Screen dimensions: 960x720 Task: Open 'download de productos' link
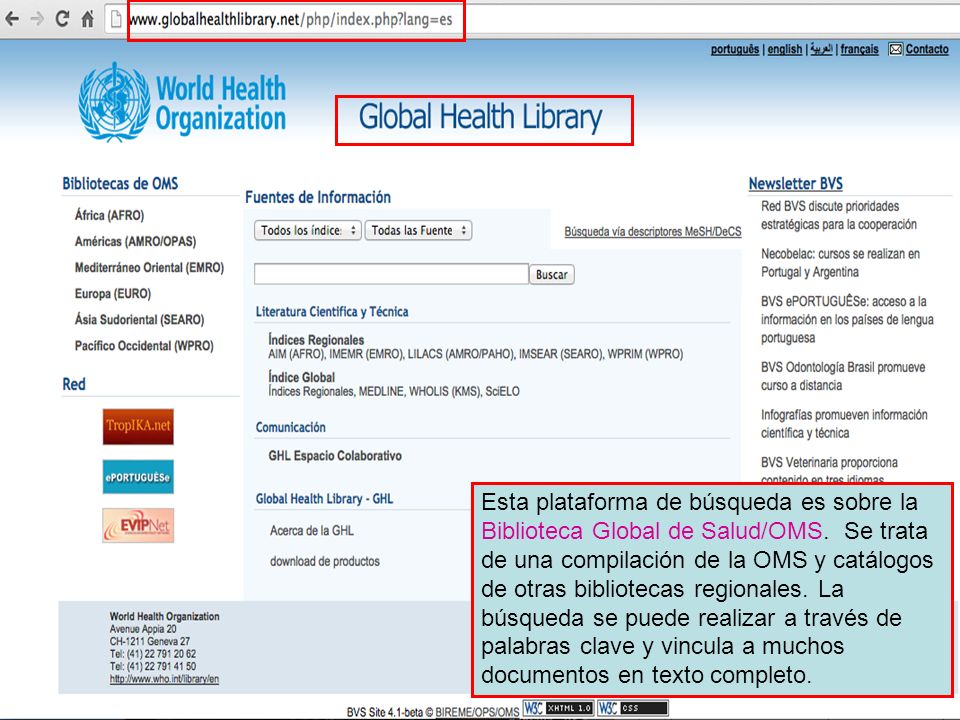click(324, 561)
